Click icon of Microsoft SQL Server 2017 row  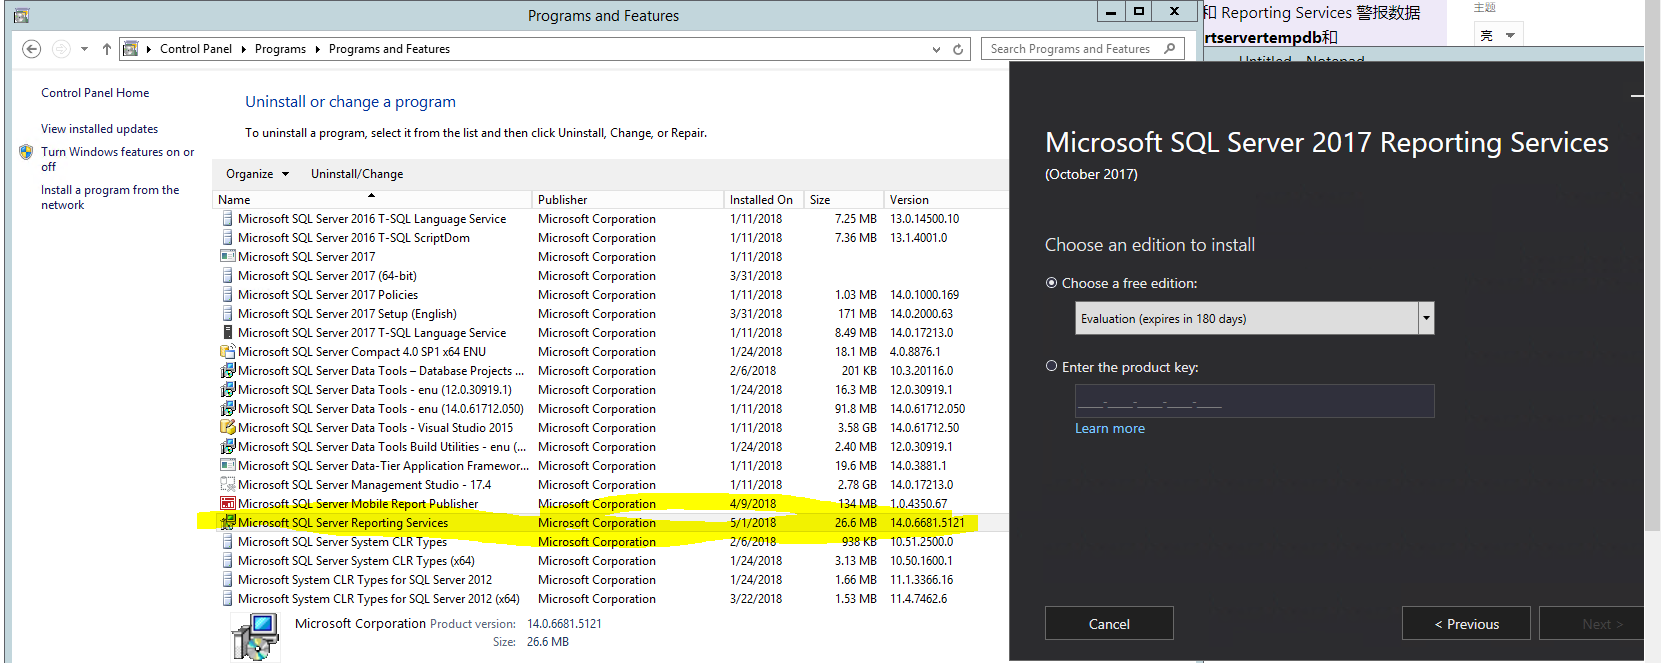coord(228,256)
